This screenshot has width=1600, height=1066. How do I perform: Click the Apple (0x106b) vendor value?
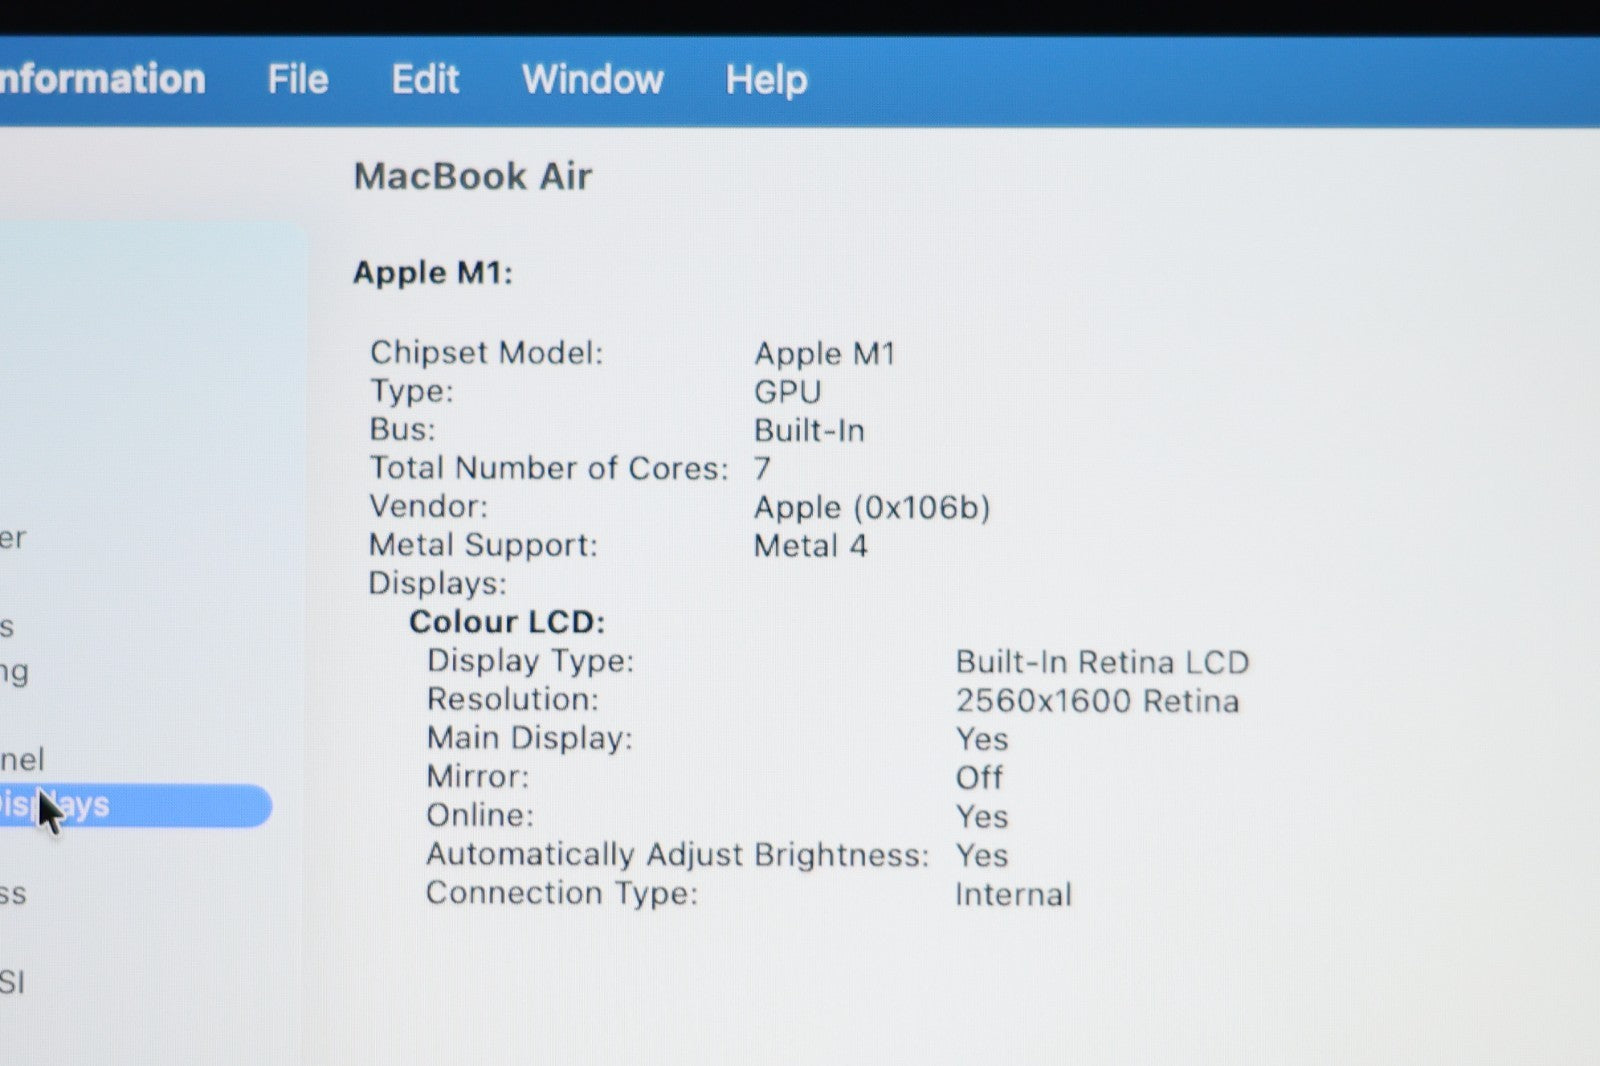point(871,508)
